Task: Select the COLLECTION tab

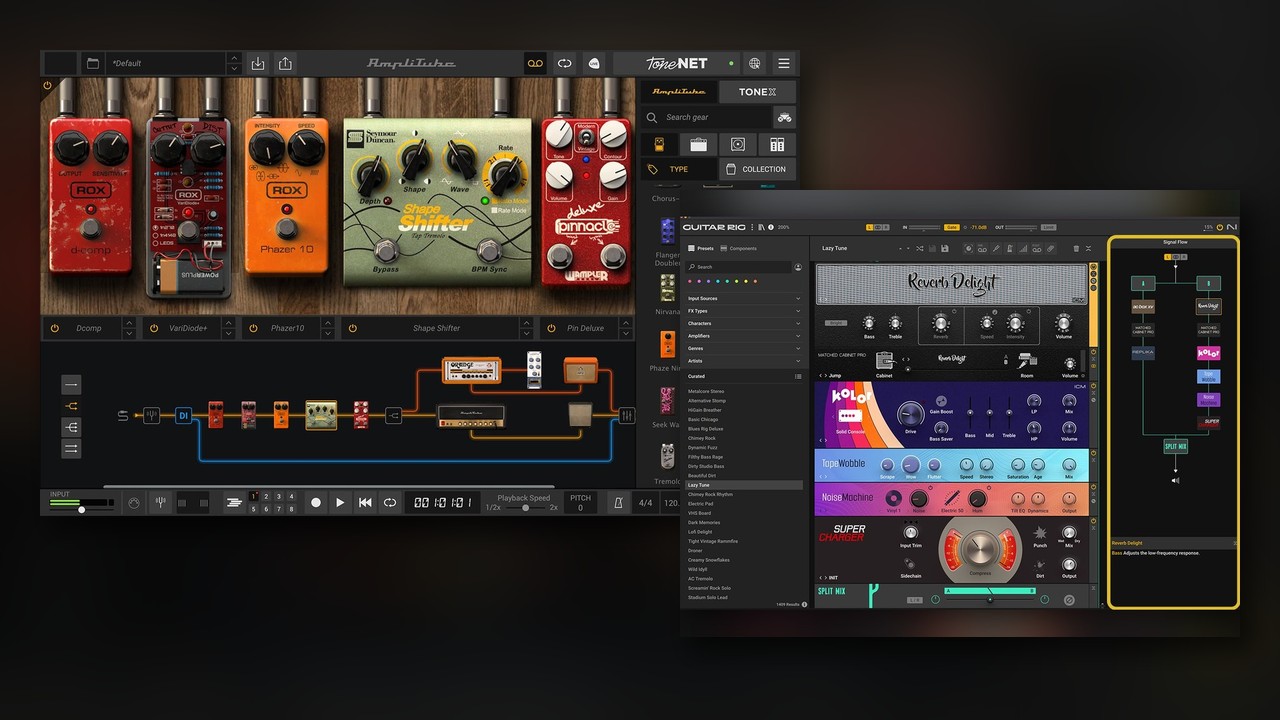Action: (x=757, y=169)
